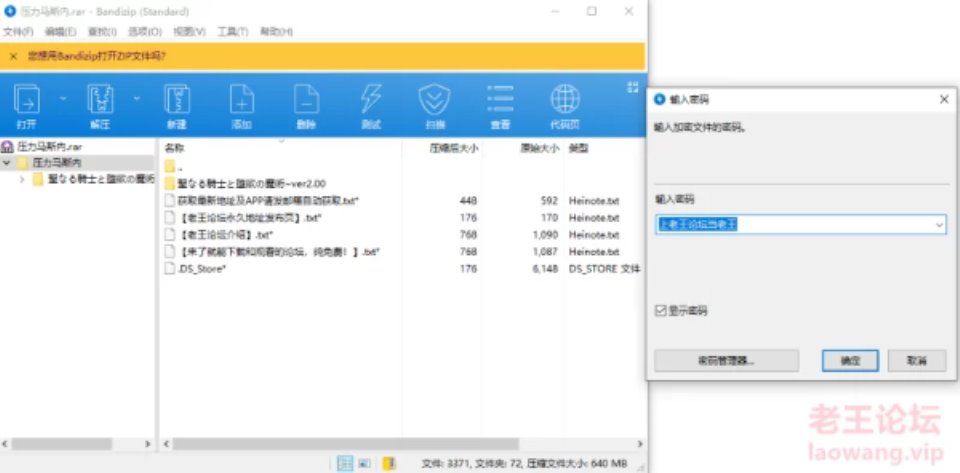The image size is (960, 473).
Task: Click the 6,148 original size cell
Action: pos(545,269)
